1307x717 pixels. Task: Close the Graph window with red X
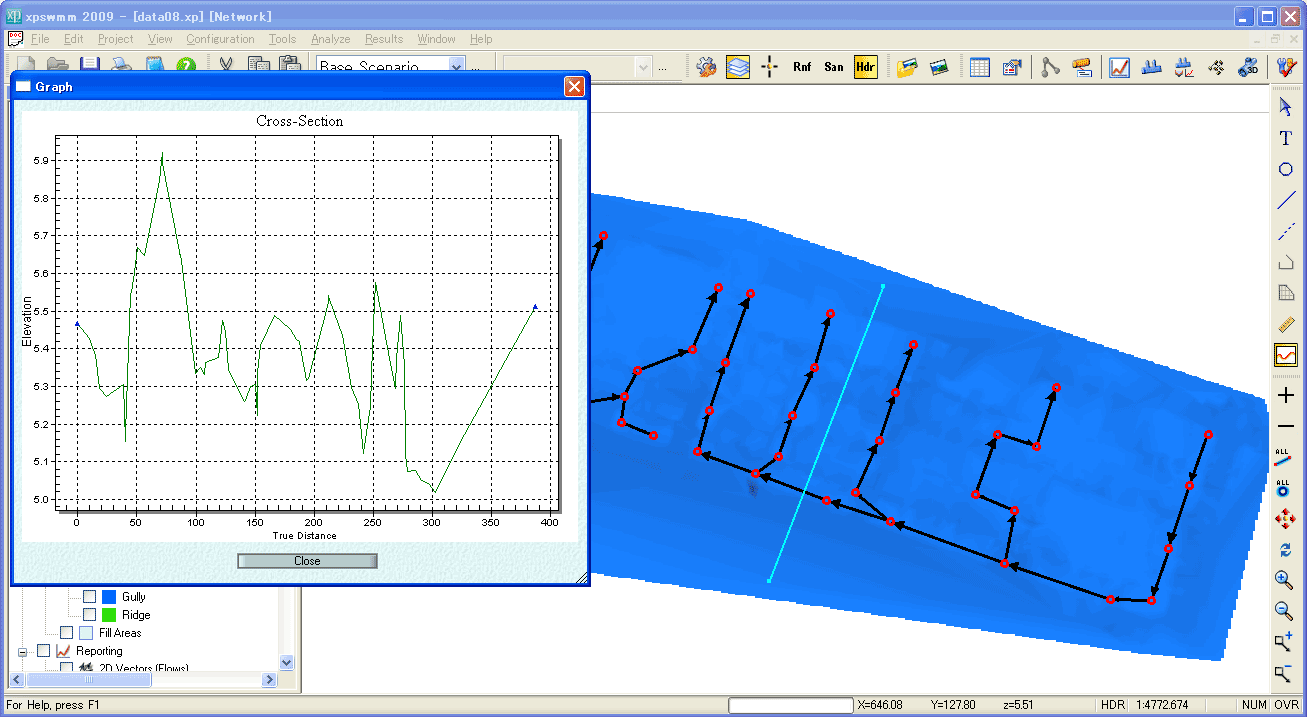point(574,87)
